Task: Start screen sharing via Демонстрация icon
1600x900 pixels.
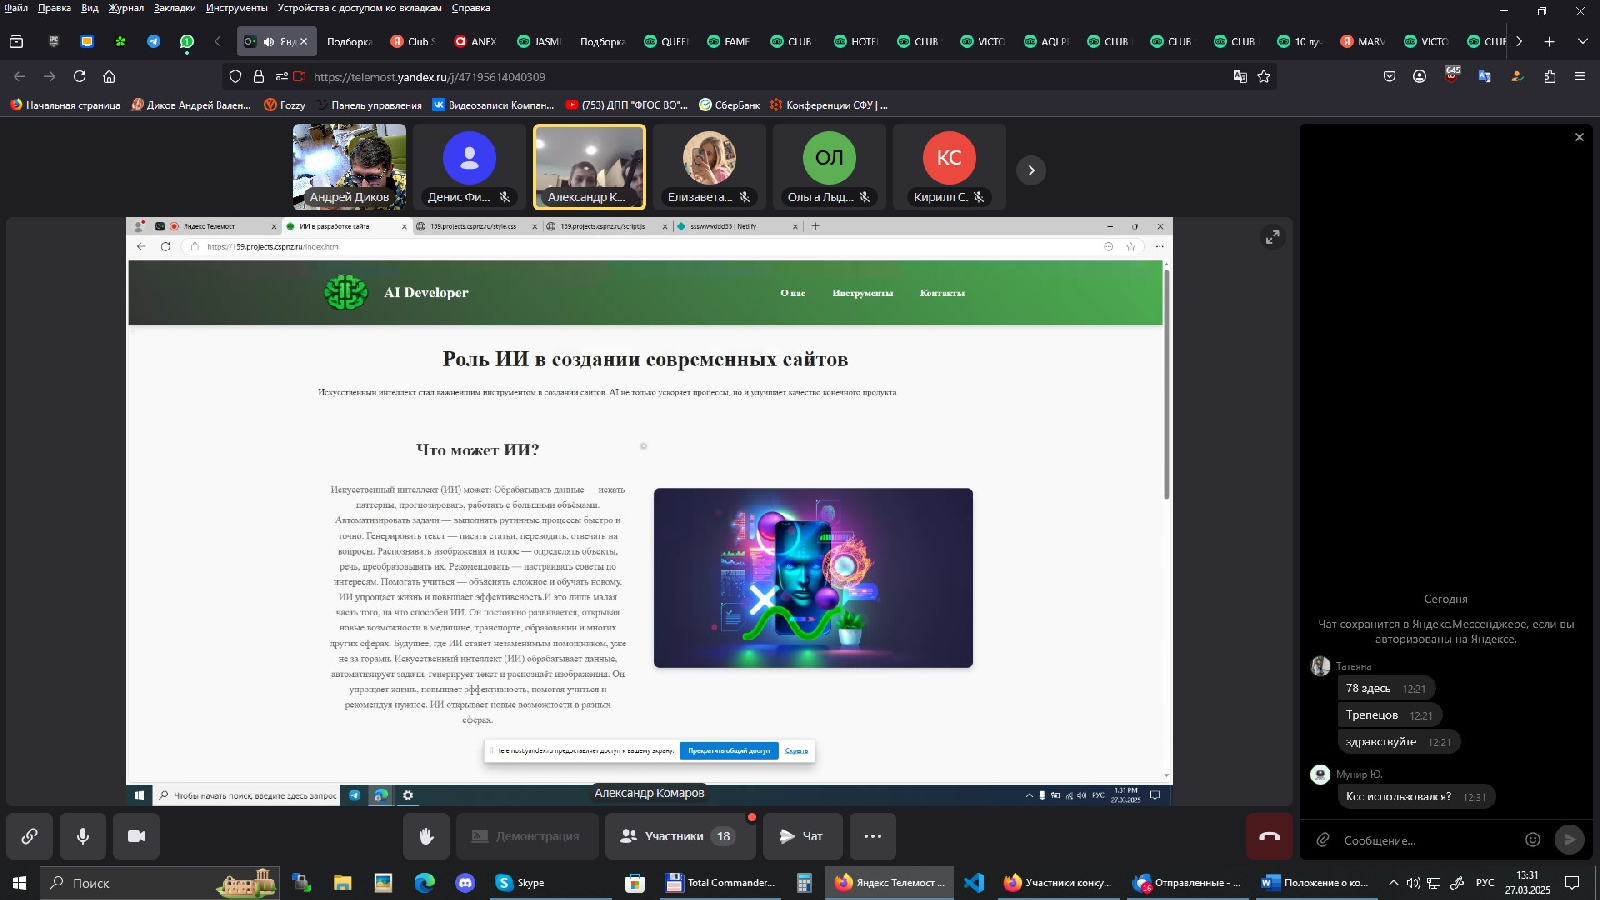Action: tap(527, 836)
